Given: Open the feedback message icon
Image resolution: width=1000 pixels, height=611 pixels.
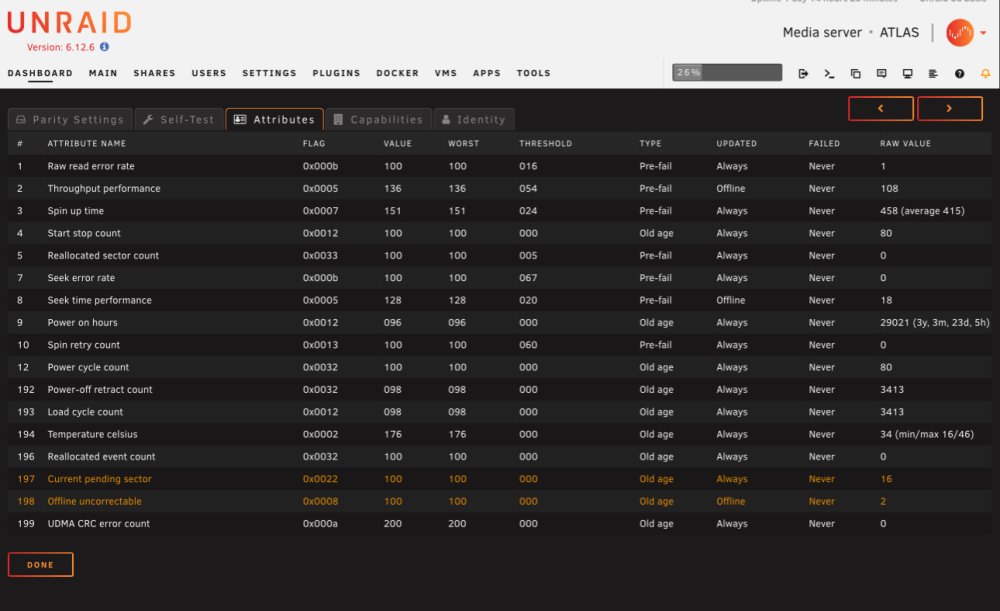Looking at the screenshot, I should (881, 73).
